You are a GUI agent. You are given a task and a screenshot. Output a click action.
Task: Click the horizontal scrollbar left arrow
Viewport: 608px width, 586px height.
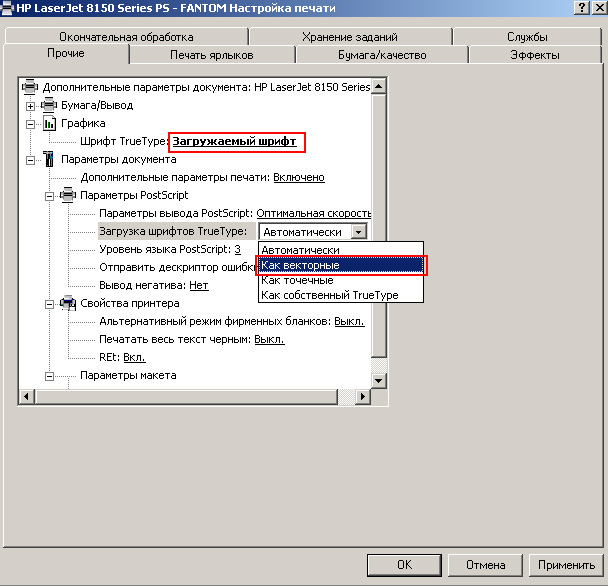[26, 396]
